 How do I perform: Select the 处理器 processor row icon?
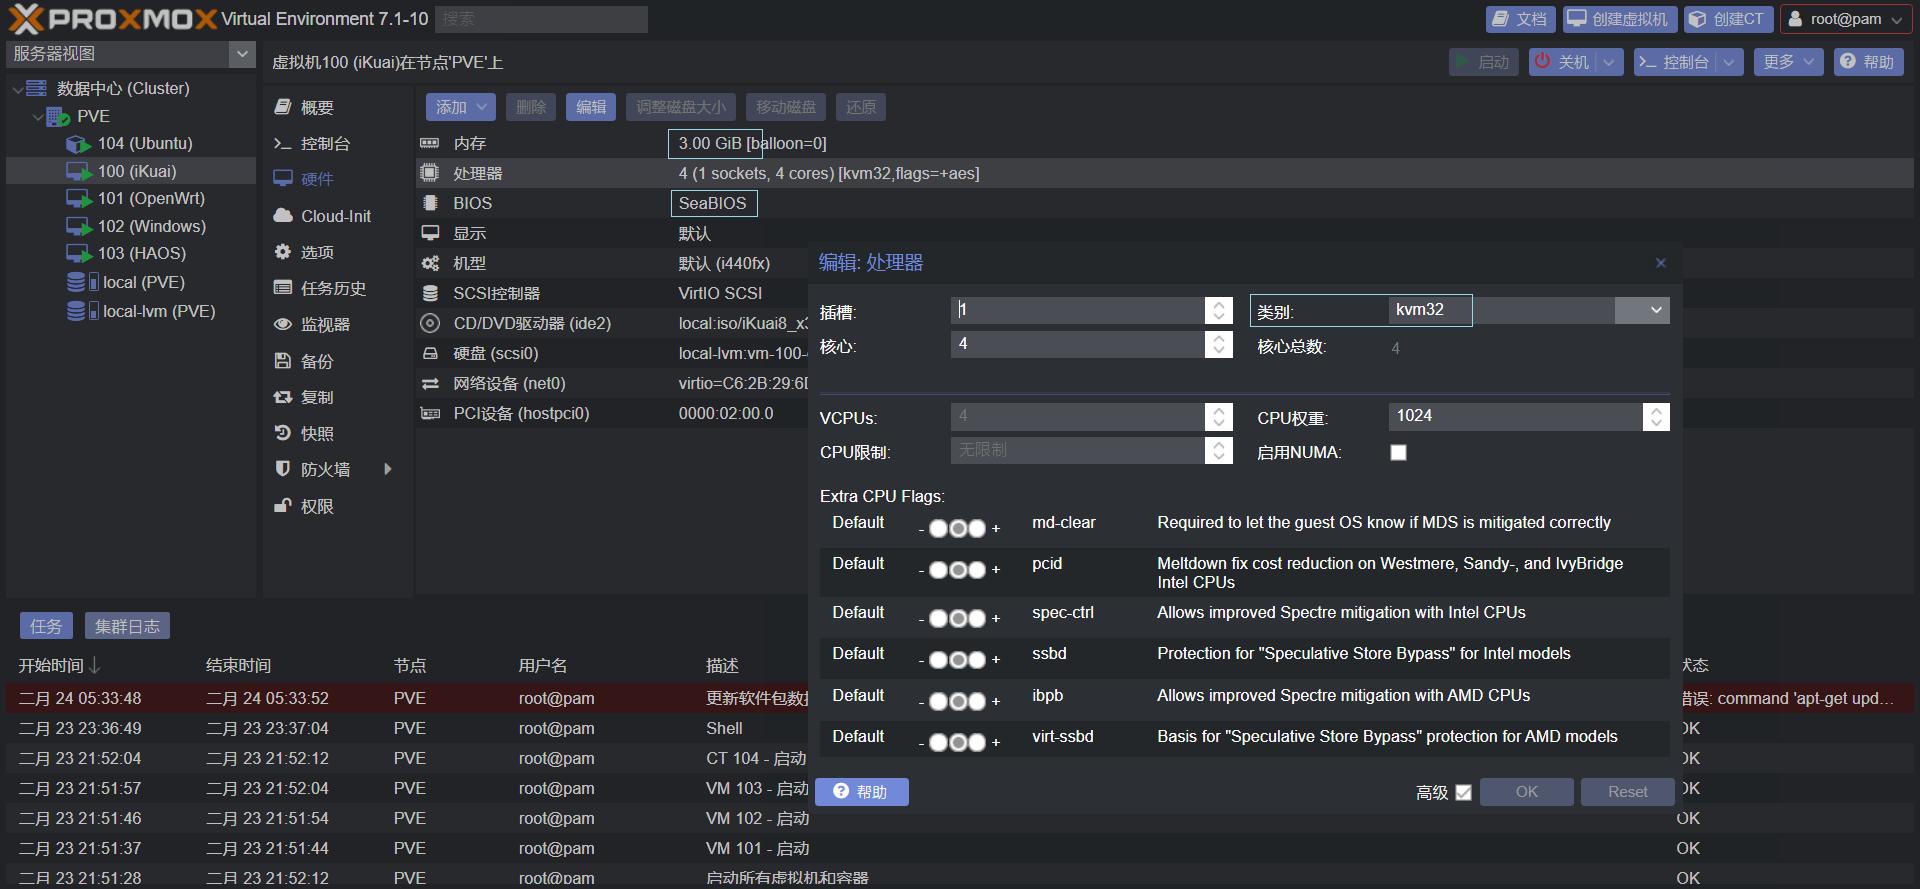point(430,173)
